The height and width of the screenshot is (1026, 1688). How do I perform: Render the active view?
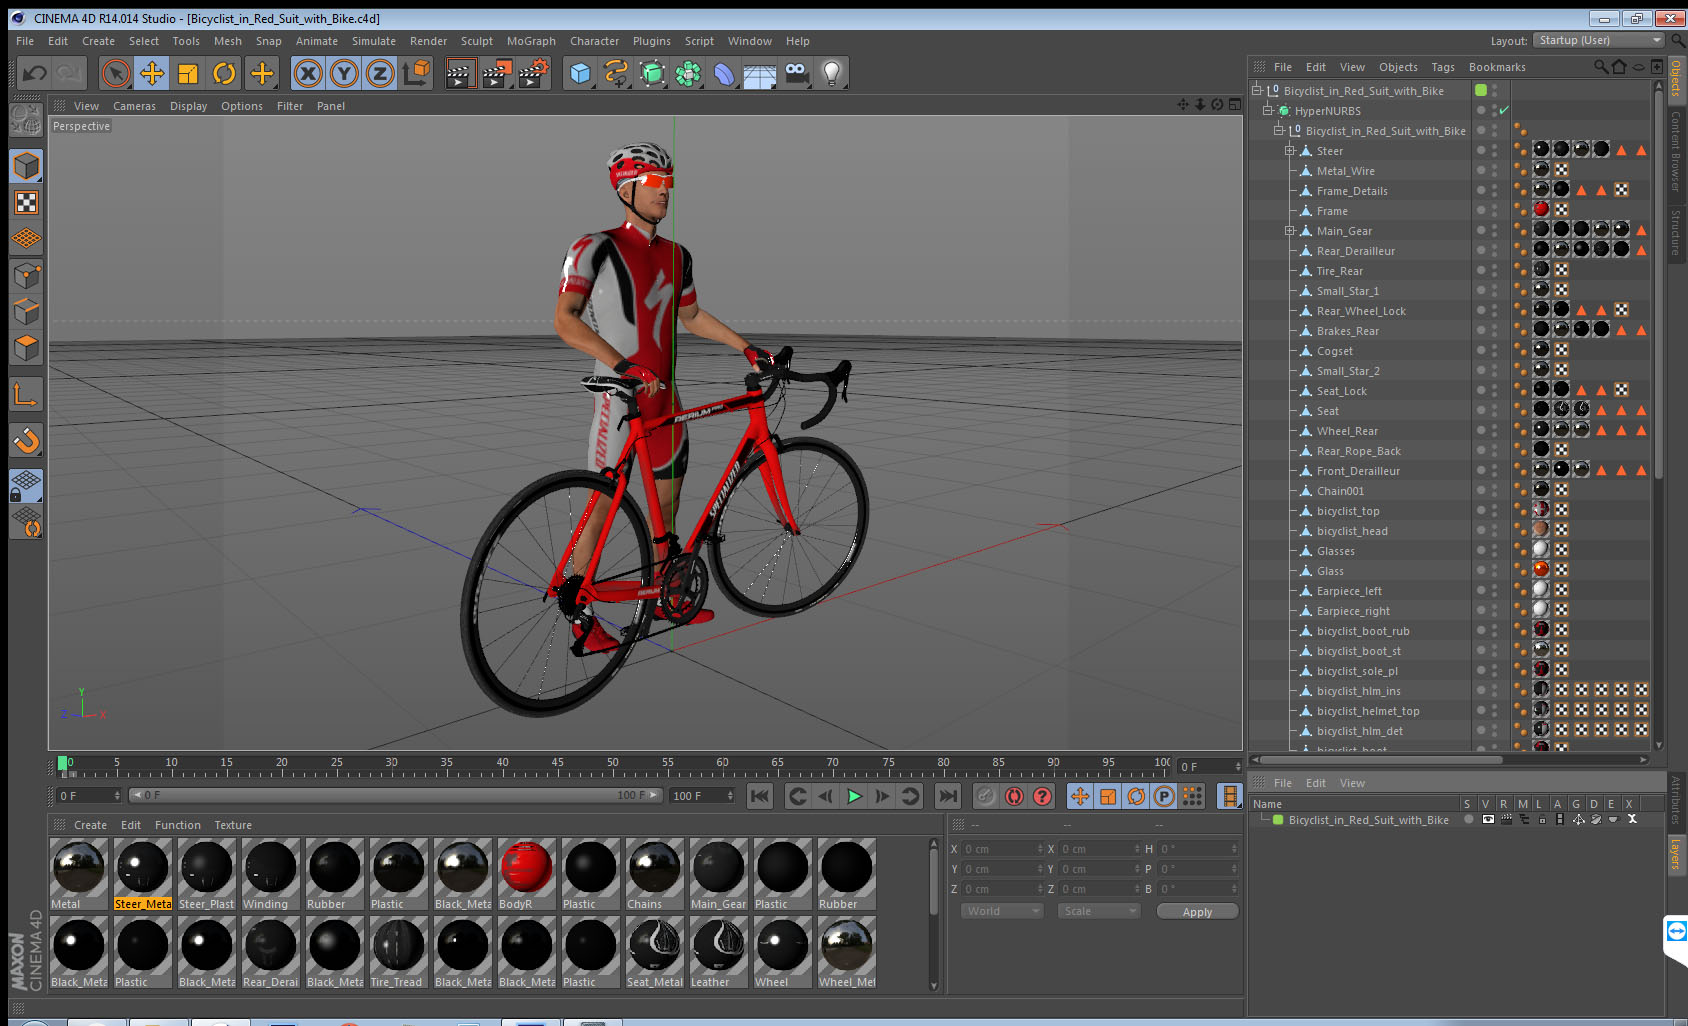click(x=460, y=73)
